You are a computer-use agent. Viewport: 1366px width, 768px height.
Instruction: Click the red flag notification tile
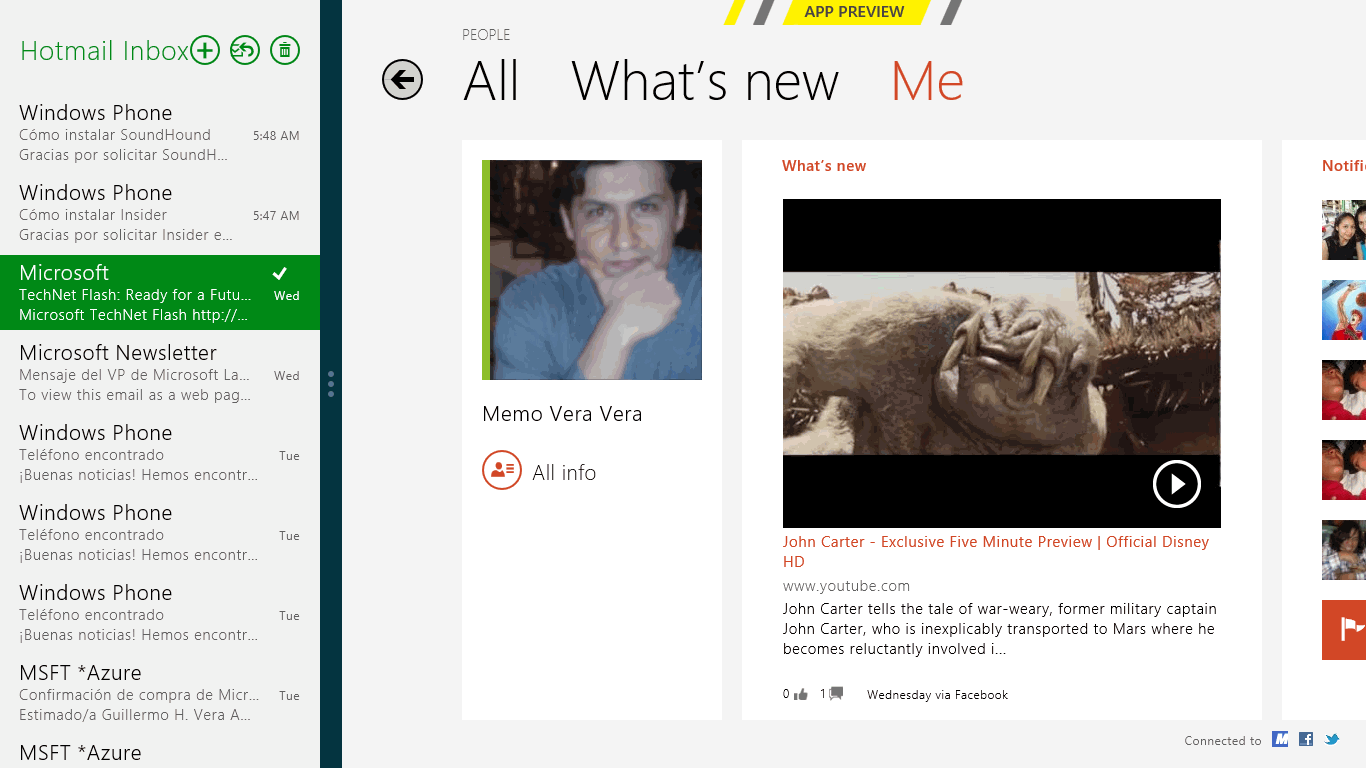1344,629
